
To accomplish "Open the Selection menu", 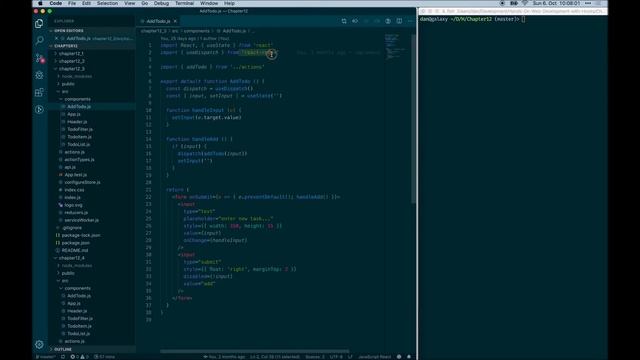I will [x=107, y=3].
